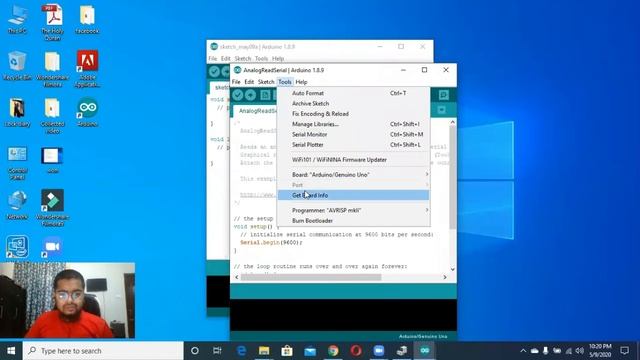
Task: Open File Explorer from taskbar
Action: [264, 351]
